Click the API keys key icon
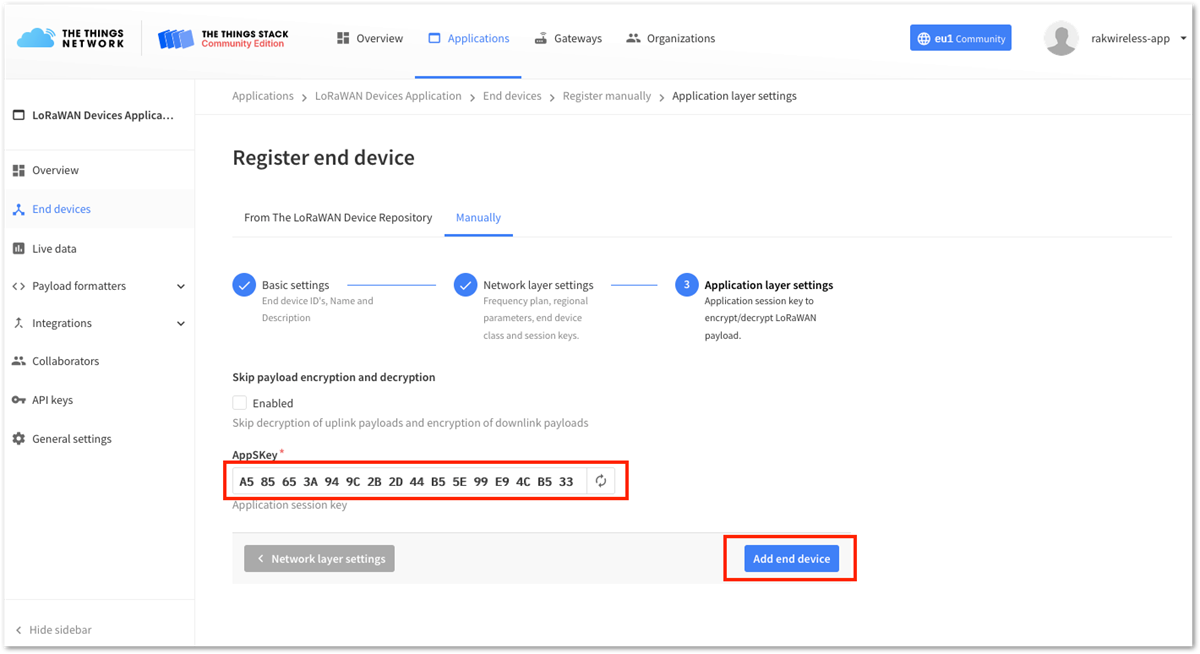The width and height of the screenshot is (1200, 654). coord(18,400)
